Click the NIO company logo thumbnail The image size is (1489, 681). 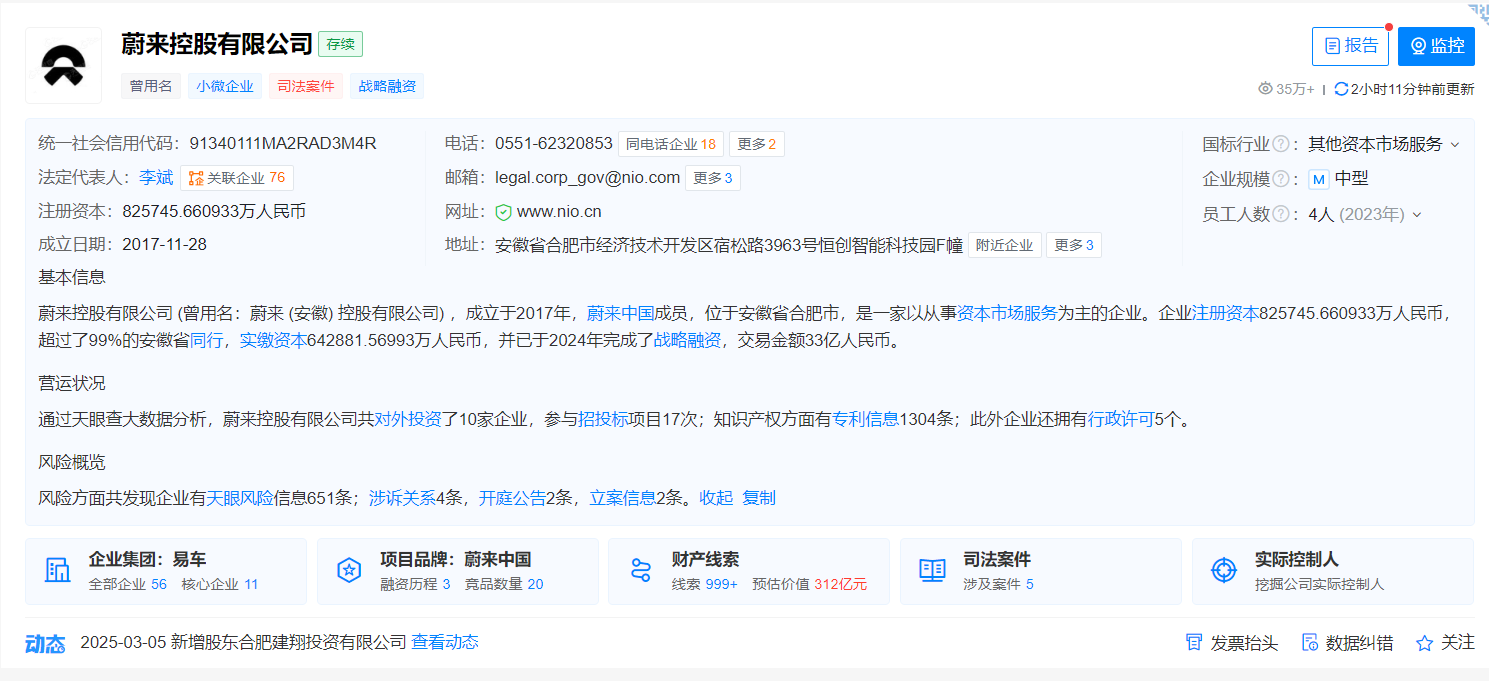pos(63,65)
